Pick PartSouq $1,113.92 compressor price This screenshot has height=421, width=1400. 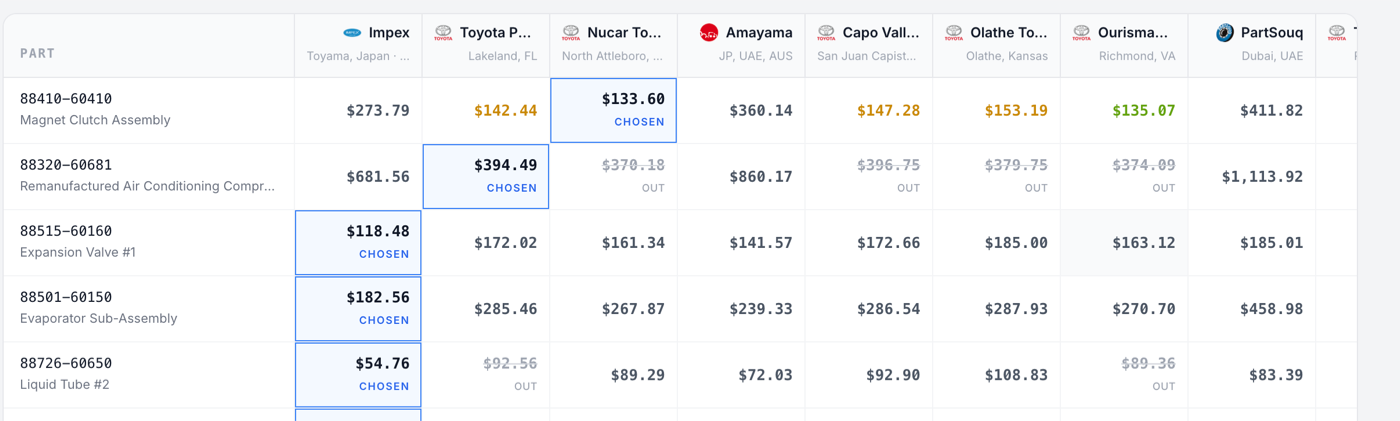point(1262,177)
